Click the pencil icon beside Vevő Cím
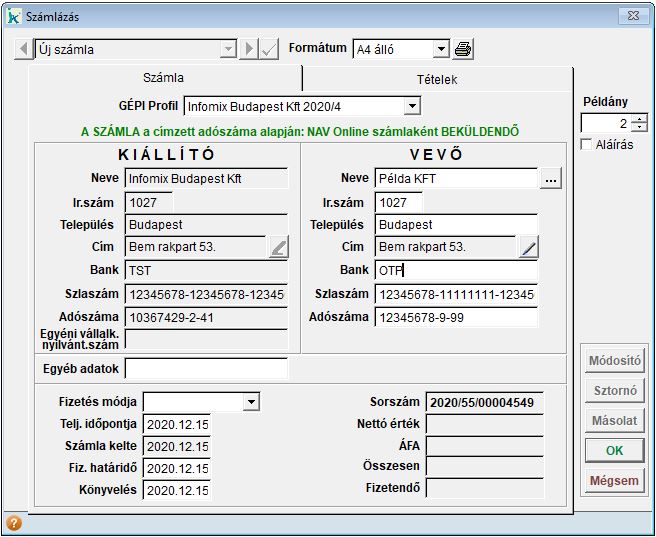The image size is (656, 537). (x=528, y=247)
